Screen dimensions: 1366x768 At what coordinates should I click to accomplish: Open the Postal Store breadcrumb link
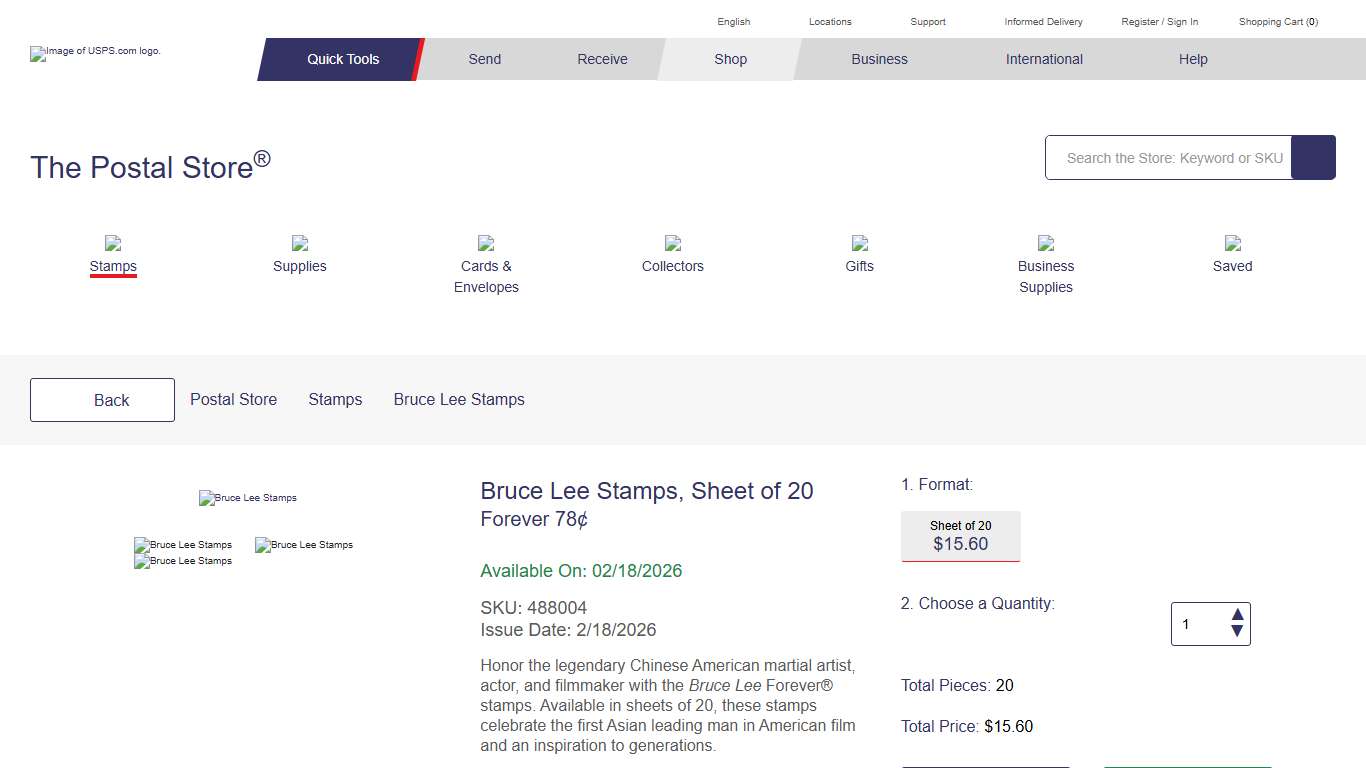[233, 399]
